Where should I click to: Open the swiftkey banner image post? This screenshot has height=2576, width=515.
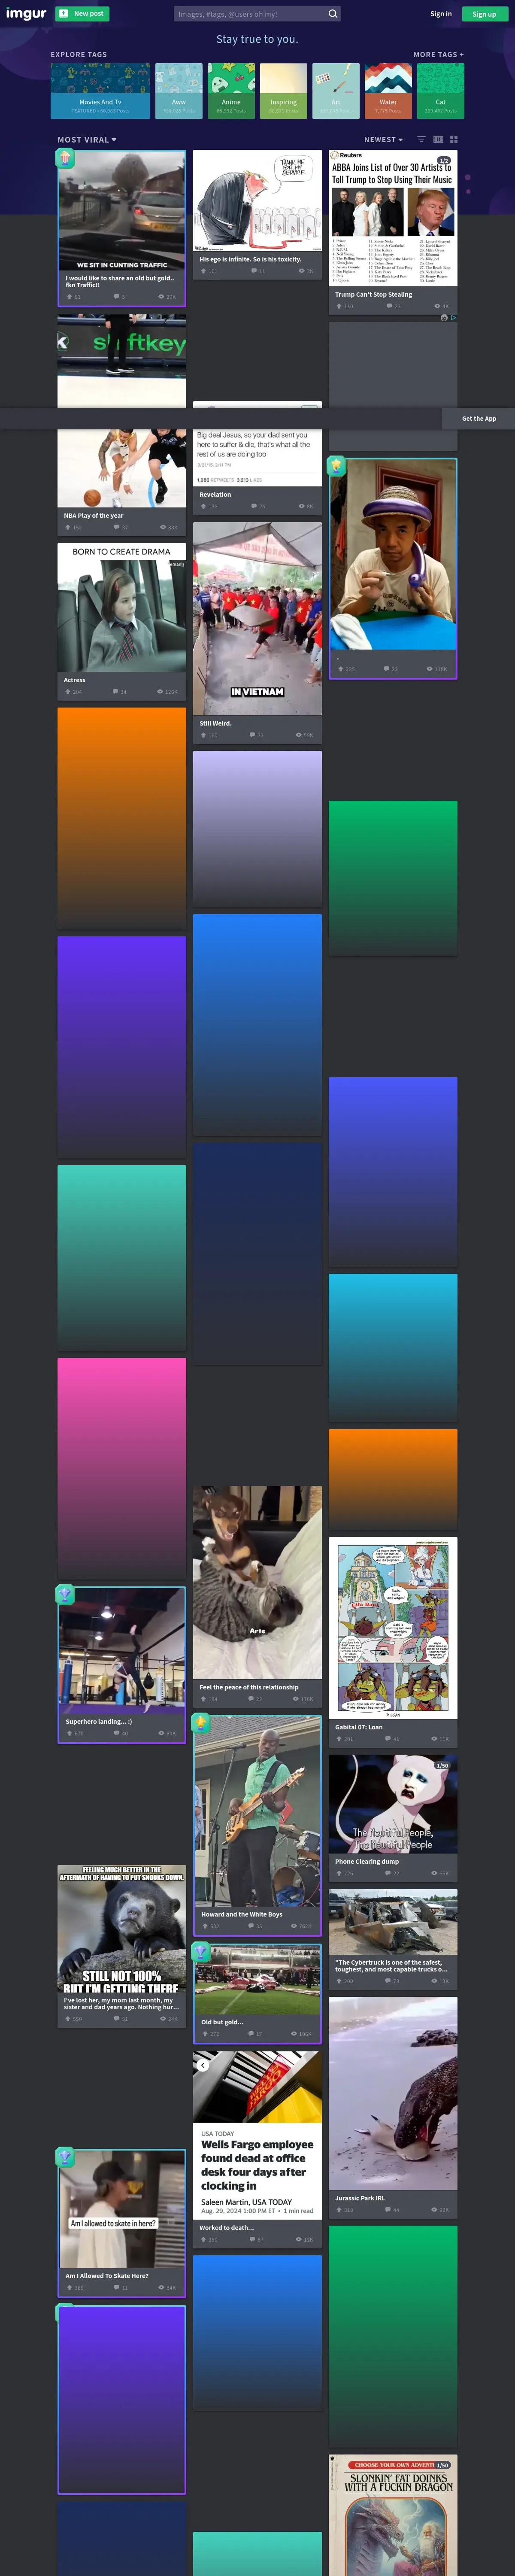[122, 361]
